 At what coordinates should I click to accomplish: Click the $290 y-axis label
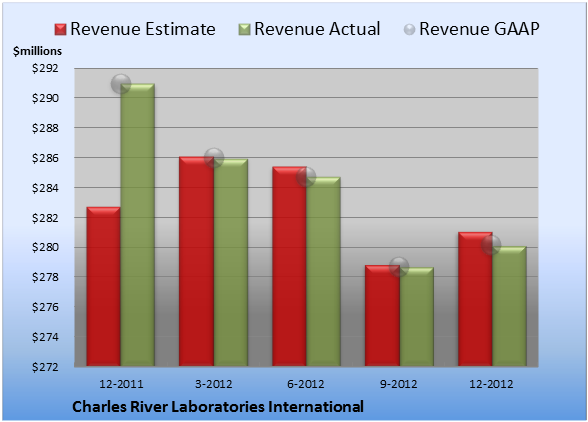45,98
